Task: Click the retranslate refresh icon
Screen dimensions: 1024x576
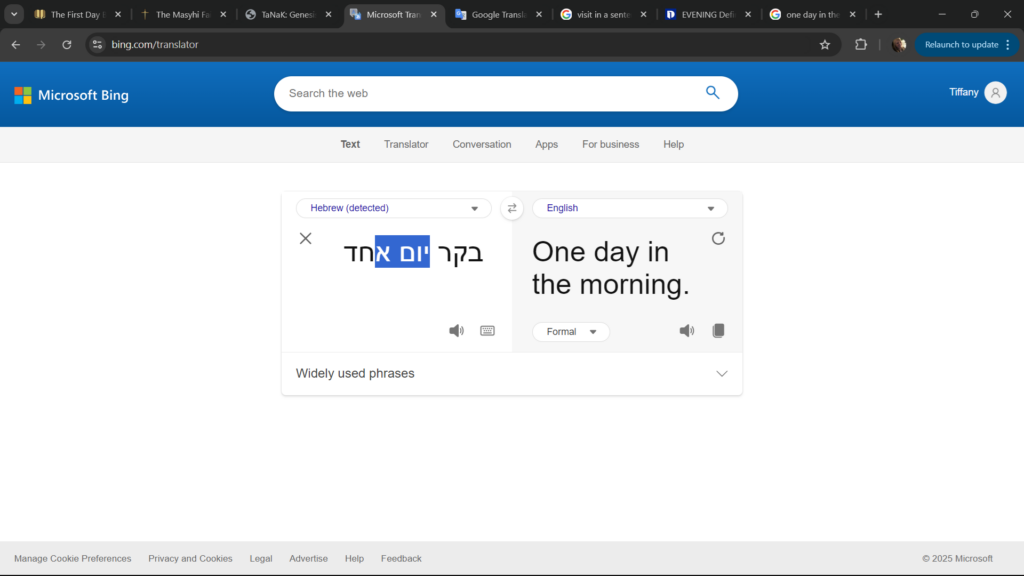Action: 718,238
